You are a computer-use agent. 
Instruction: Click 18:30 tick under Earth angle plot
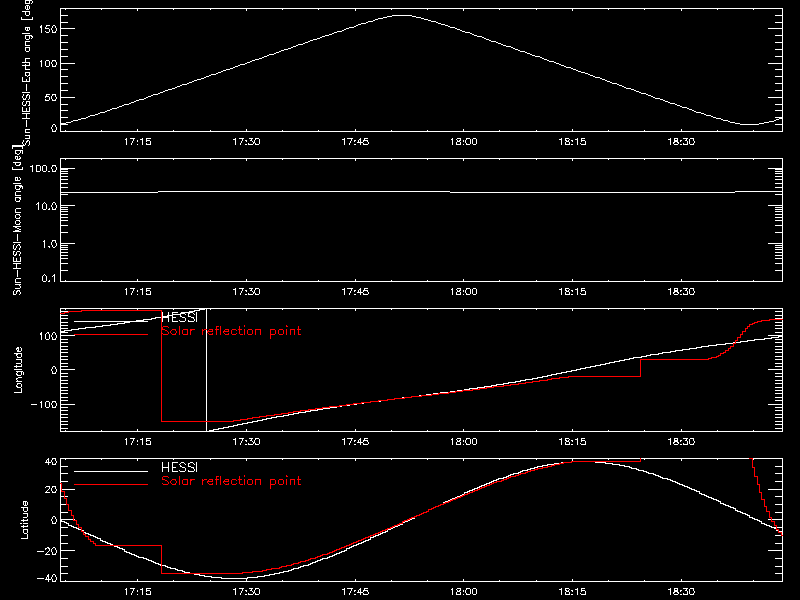(x=681, y=142)
